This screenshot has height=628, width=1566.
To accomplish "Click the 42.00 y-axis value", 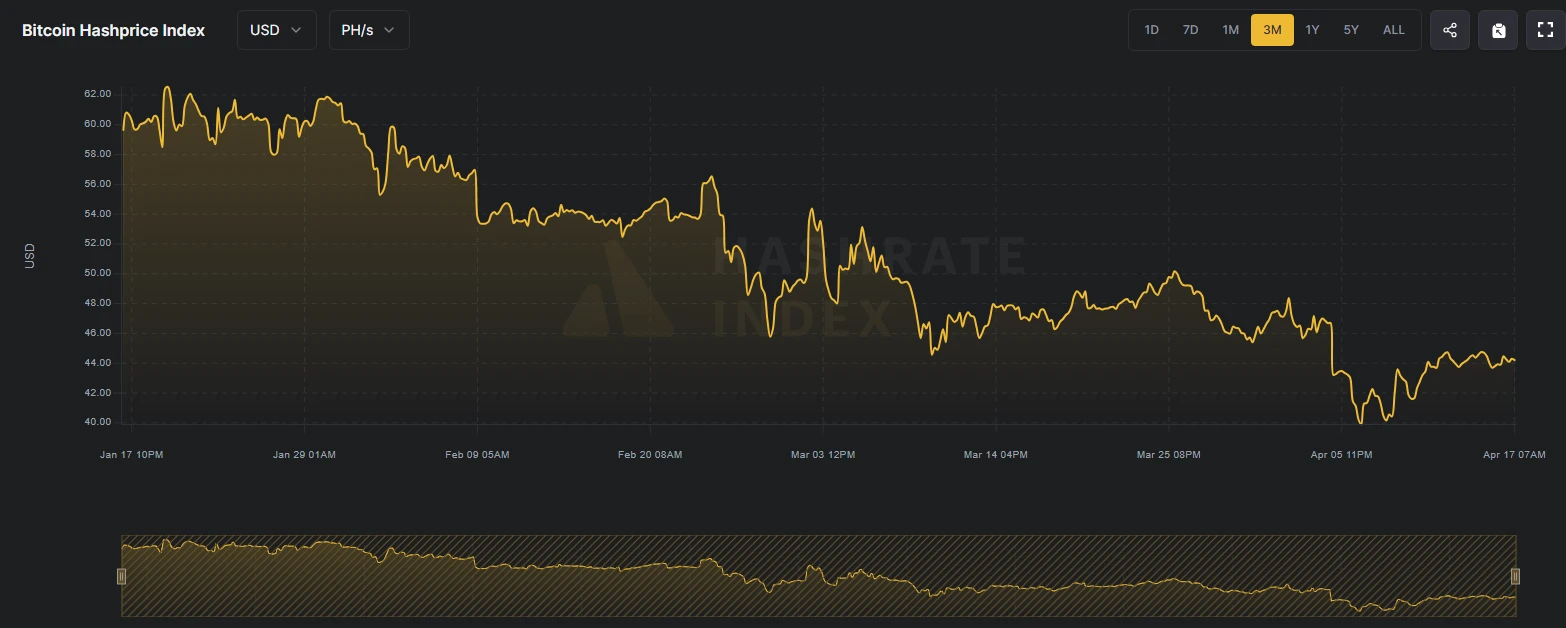I will coord(97,393).
